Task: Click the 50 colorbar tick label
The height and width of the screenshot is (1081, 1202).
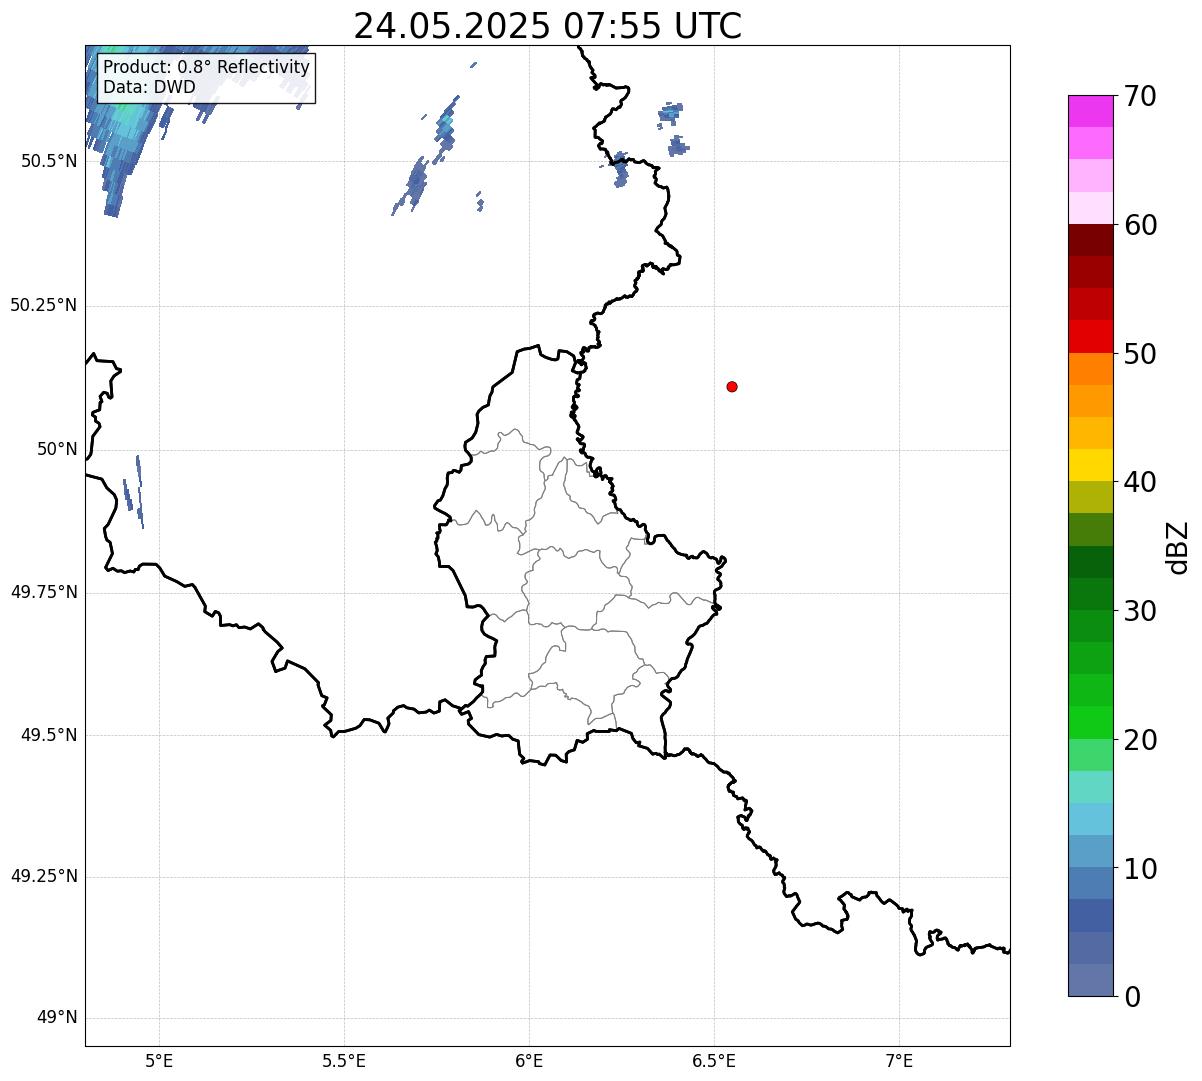Action: coord(1140,354)
